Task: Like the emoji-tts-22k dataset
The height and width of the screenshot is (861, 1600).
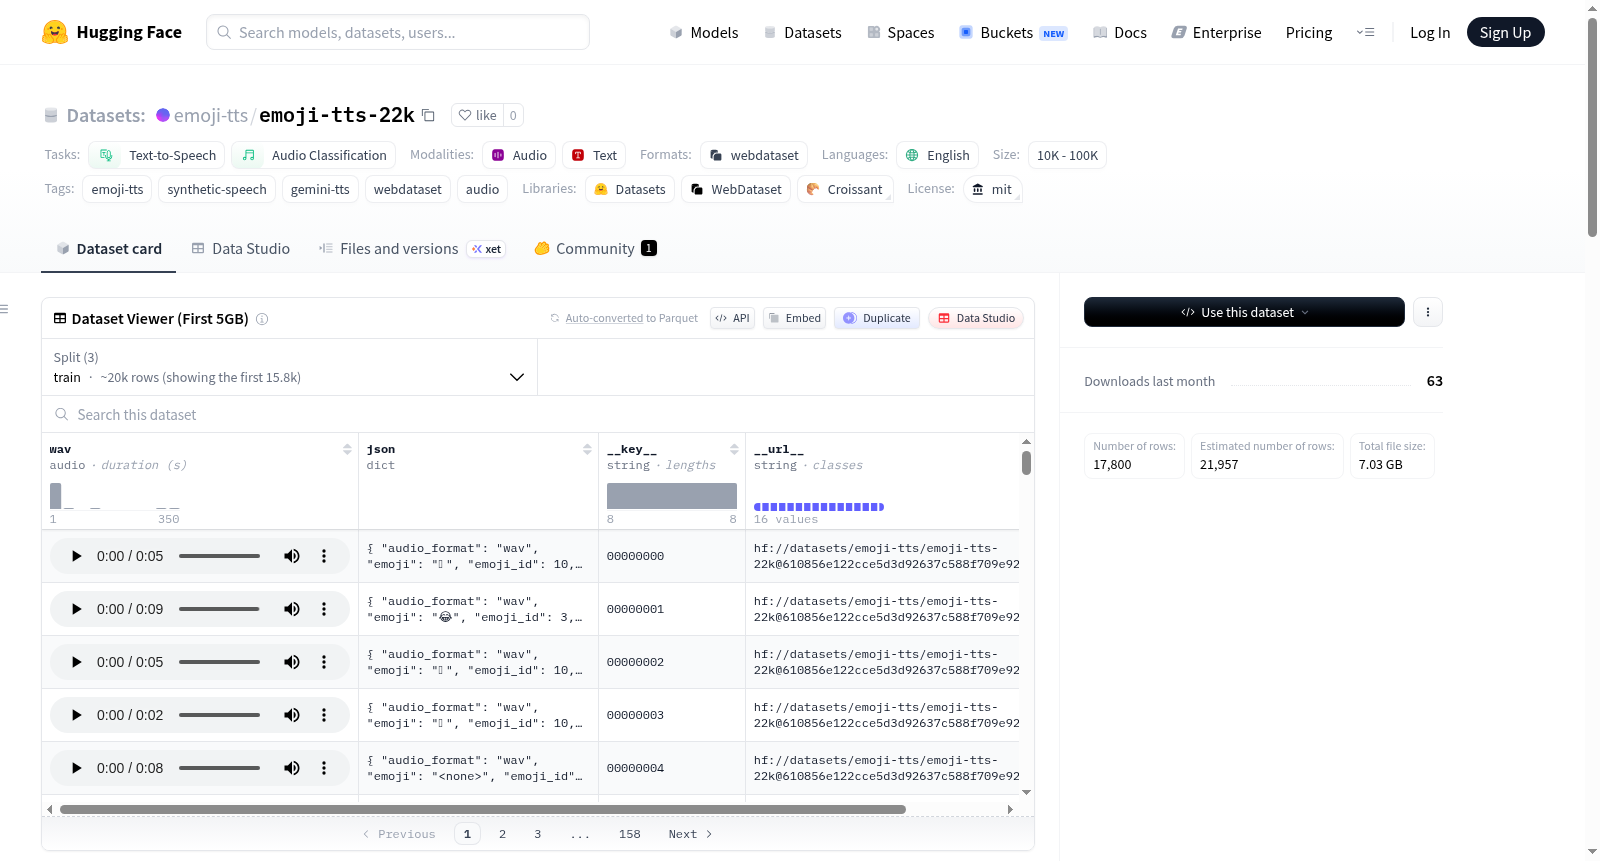Action: pyautogui.click(x=477, y=115)
